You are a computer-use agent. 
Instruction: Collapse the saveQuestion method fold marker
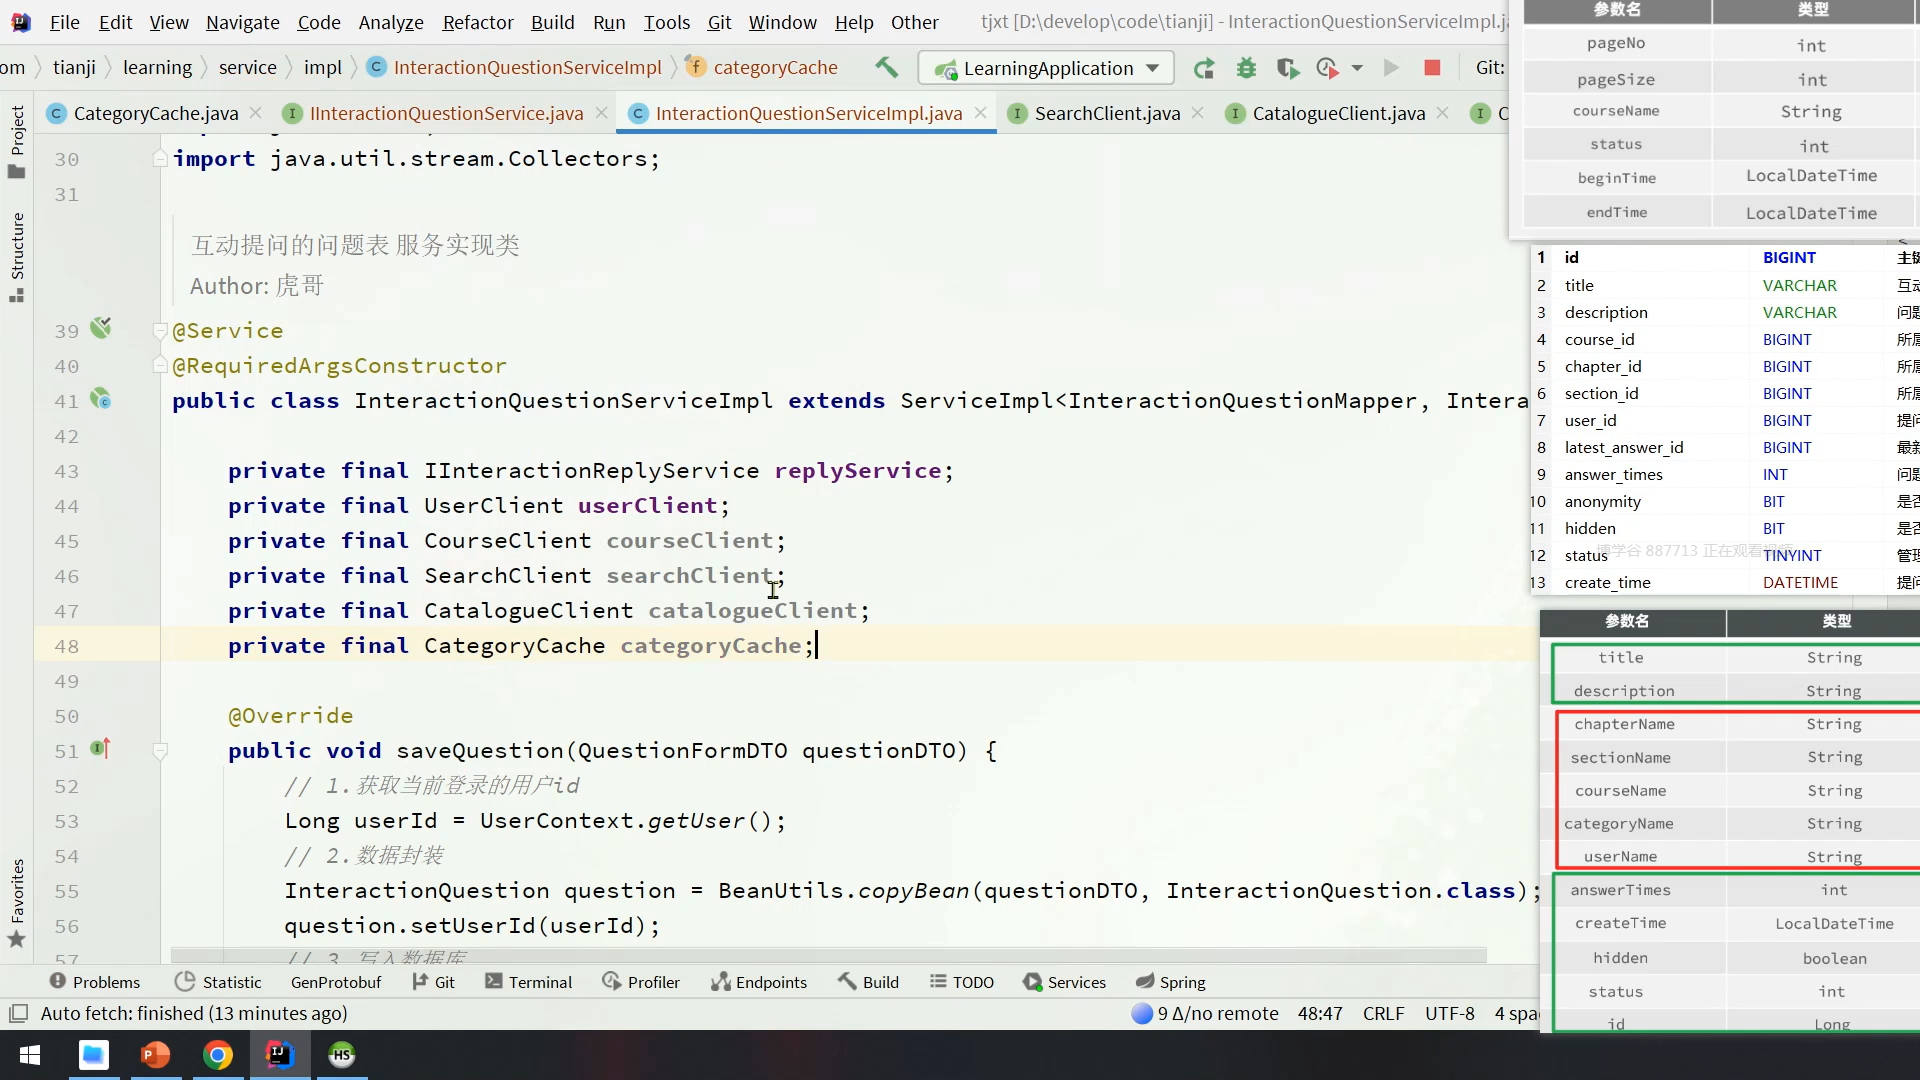(160, 750)
